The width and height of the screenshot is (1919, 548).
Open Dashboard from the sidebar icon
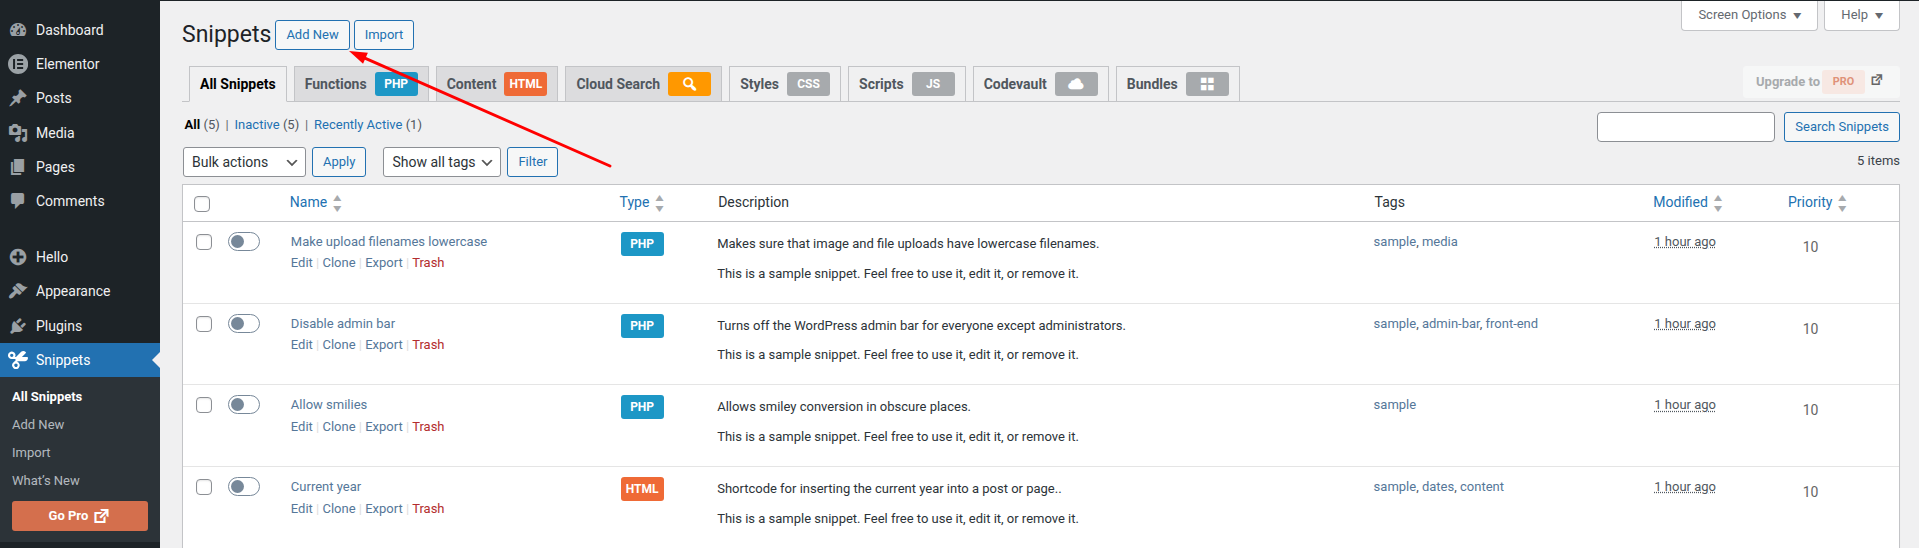tap(18, 30)
